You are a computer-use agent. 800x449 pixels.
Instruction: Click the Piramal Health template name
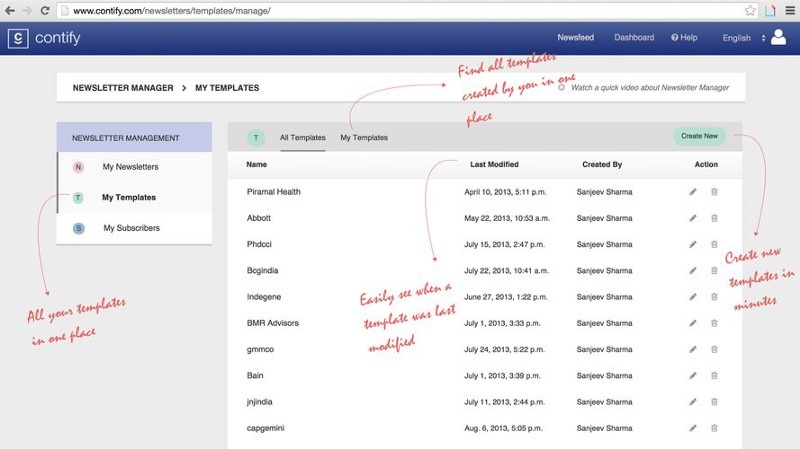pyautogui.click(x=273, y=192)
